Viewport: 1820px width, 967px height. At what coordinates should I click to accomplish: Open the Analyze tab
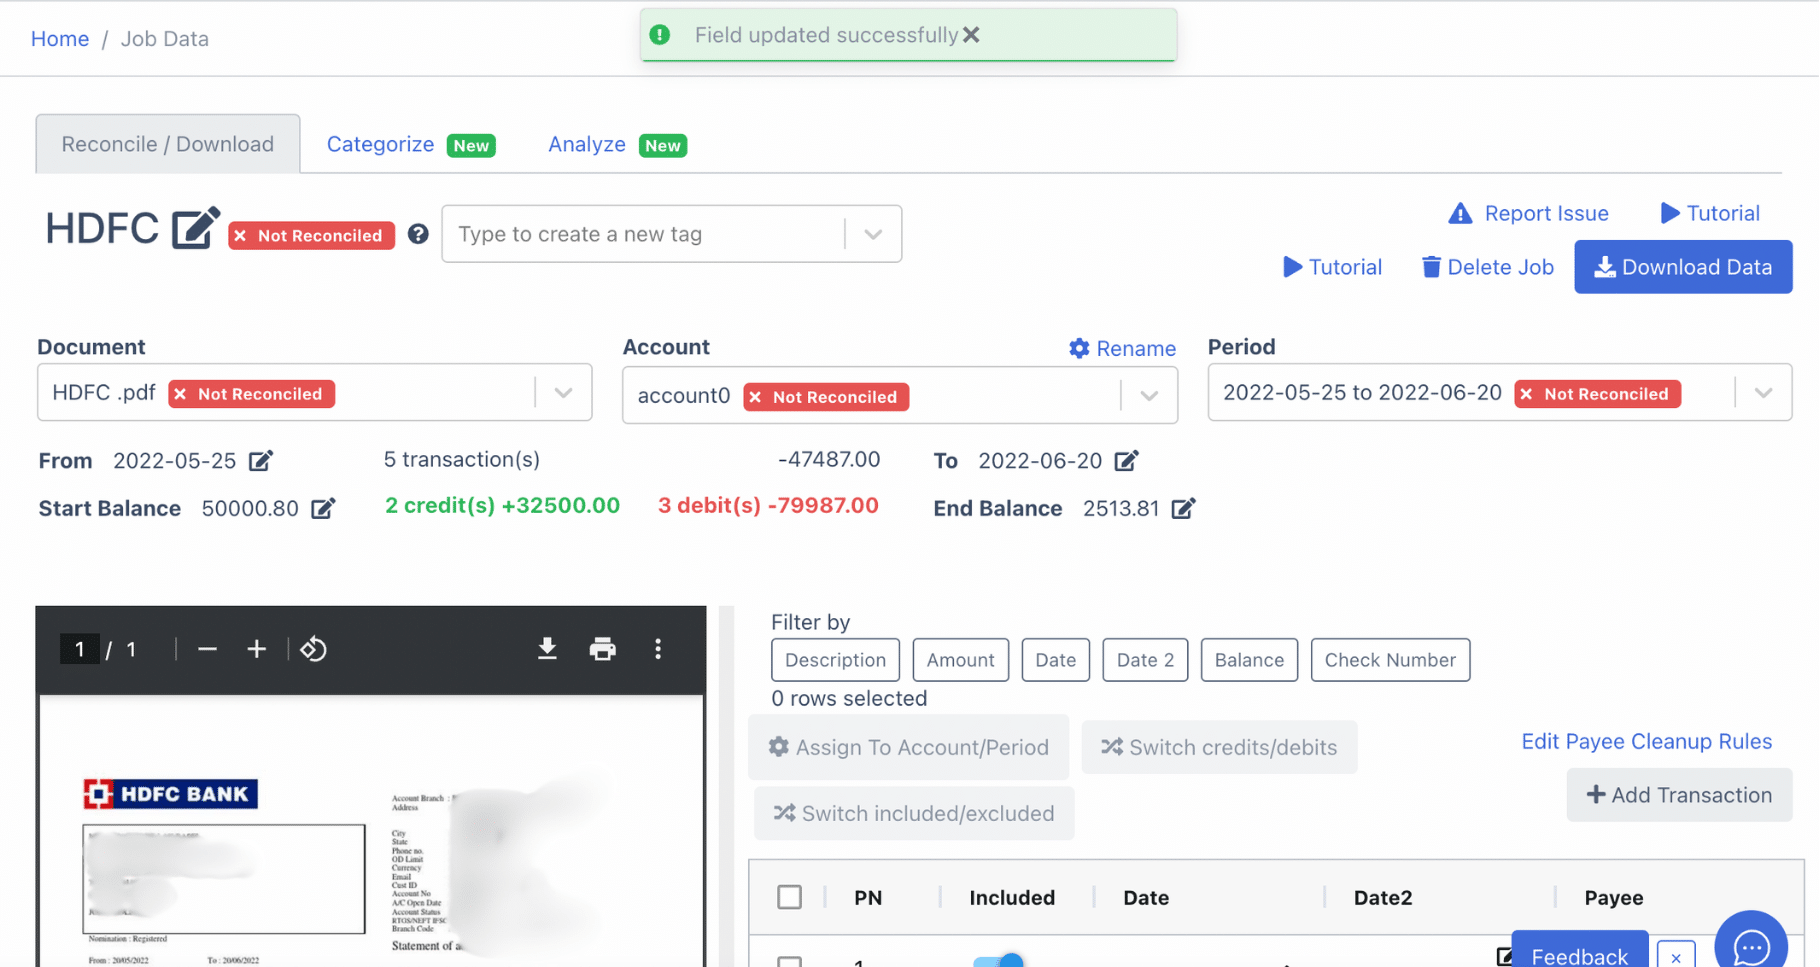(x=587, y=143)
